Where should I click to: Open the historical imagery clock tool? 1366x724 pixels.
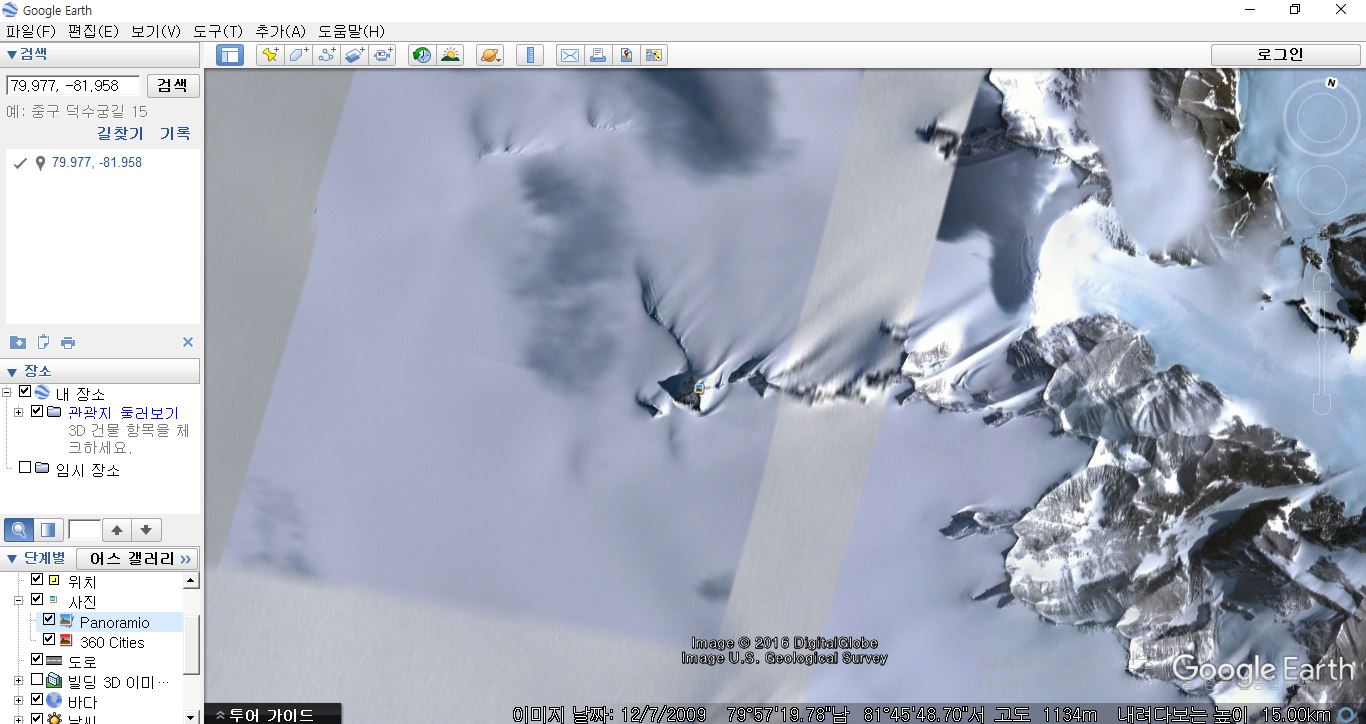click(x=422, y=55)
